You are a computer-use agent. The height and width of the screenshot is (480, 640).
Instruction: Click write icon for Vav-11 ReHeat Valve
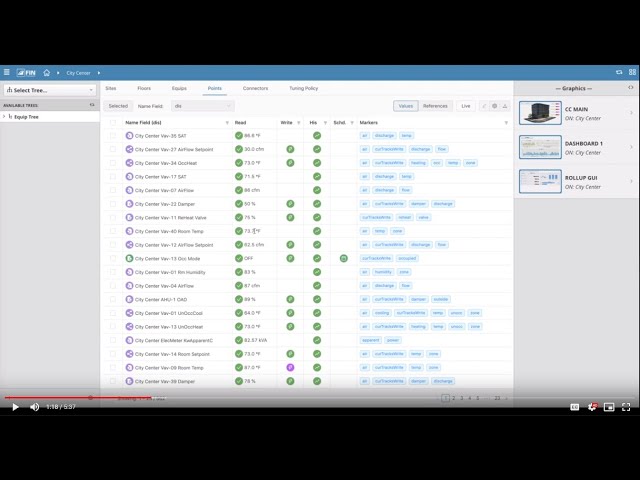point(290,218)
